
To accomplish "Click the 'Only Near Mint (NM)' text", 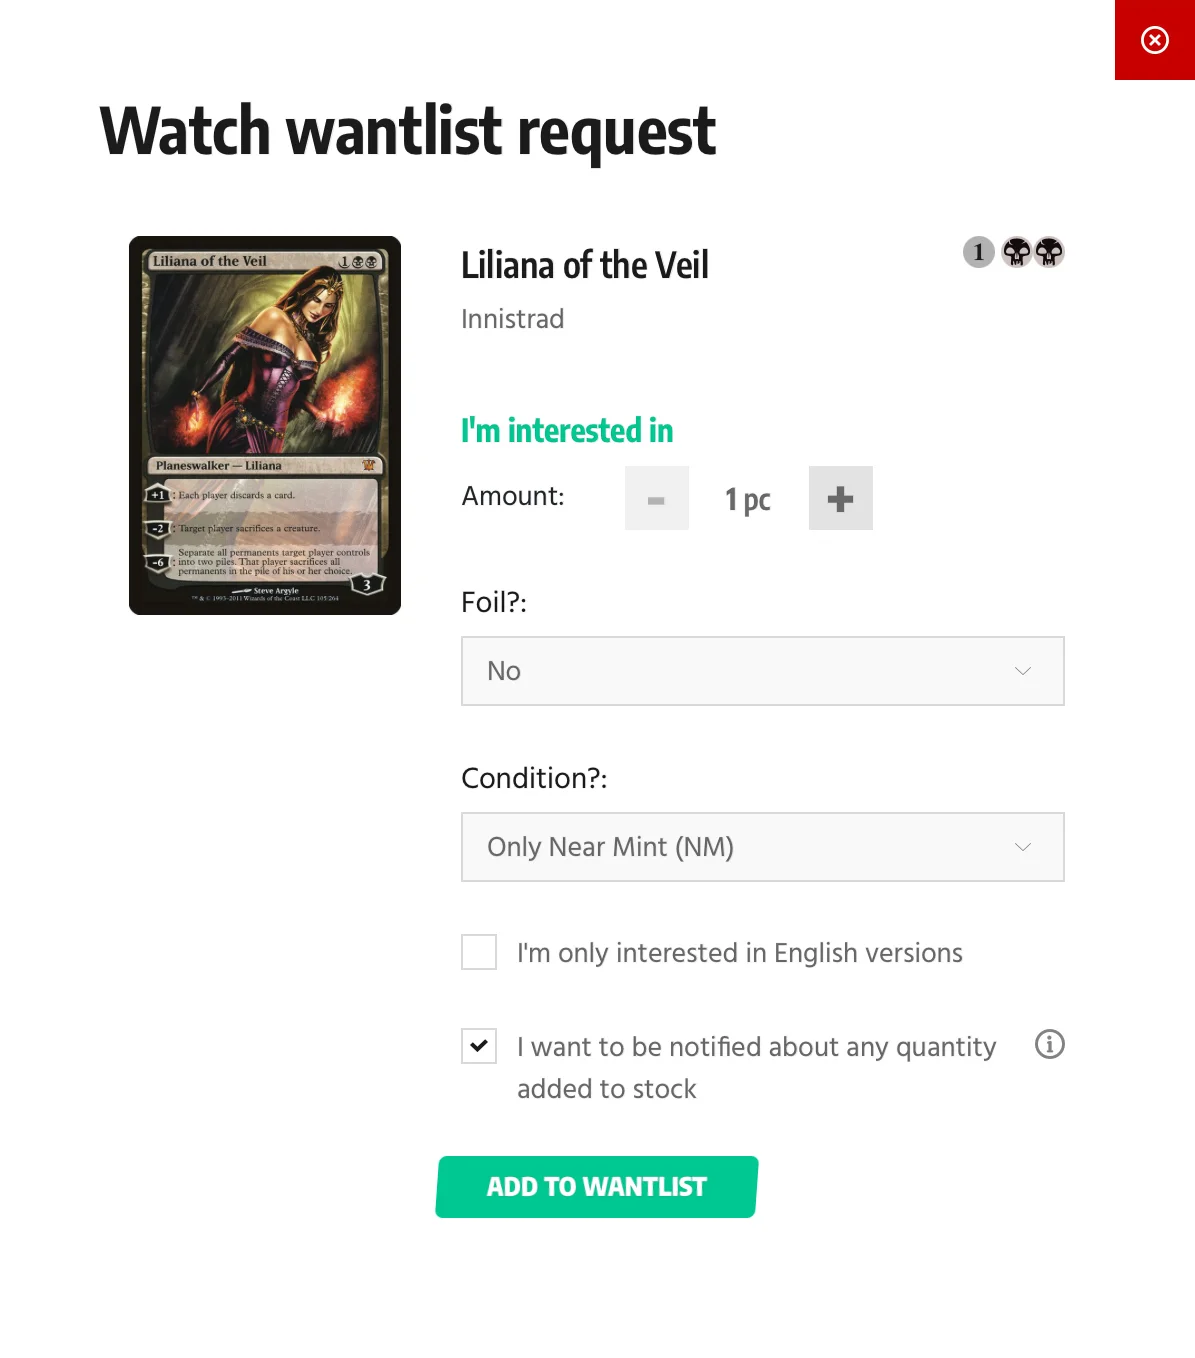I will pyautogui.click(x=611, y=847).
